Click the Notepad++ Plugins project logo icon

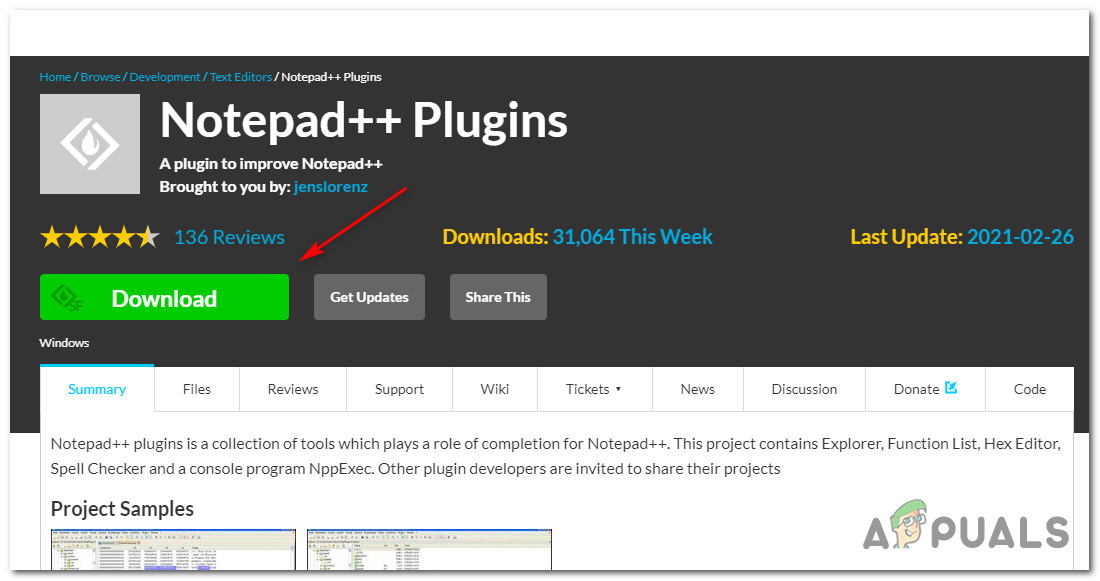click(x=90, y=144)
